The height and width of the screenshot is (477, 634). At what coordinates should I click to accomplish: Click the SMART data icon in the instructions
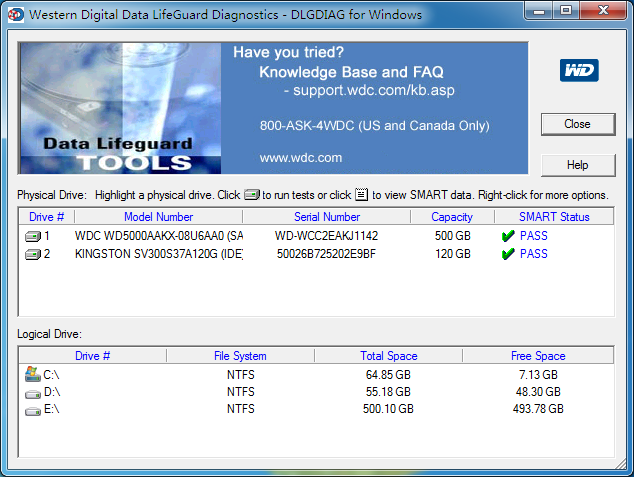[361, 194]
